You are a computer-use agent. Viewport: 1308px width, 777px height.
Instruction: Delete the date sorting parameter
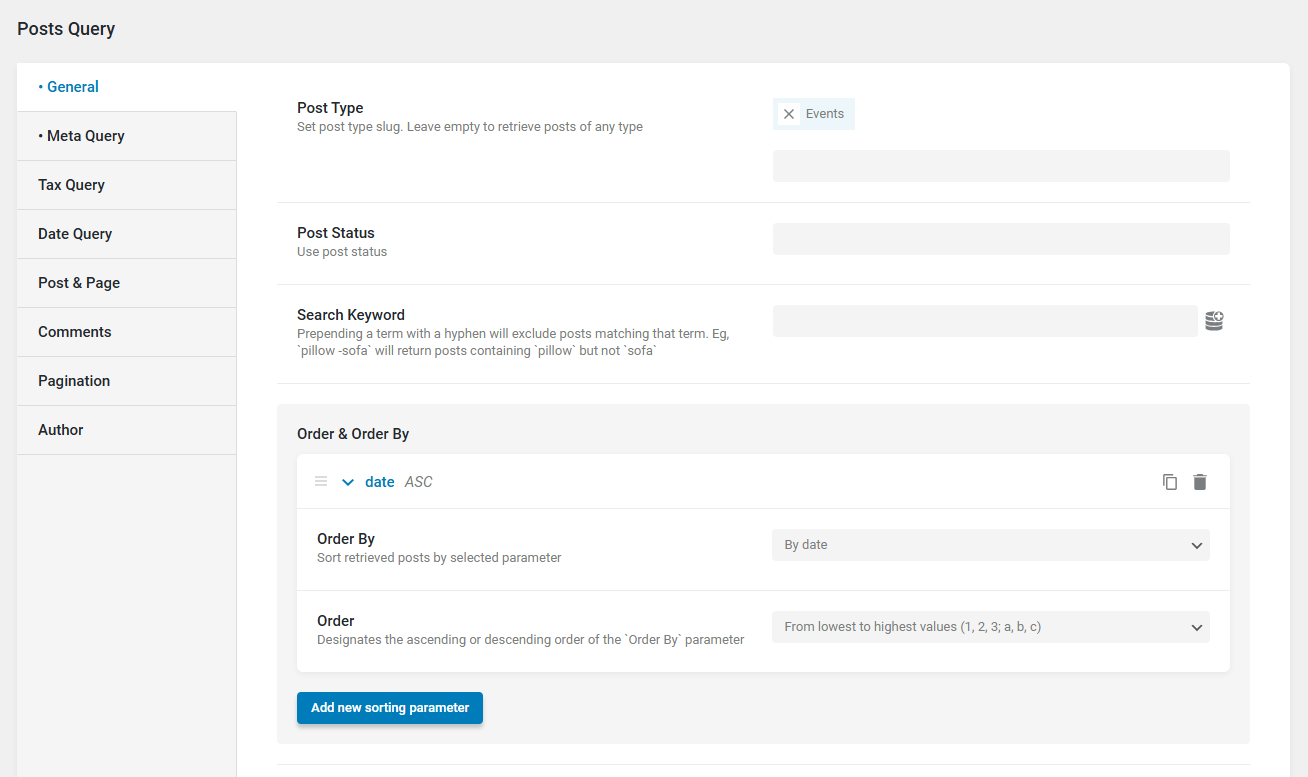click(x=1200, y=482)
